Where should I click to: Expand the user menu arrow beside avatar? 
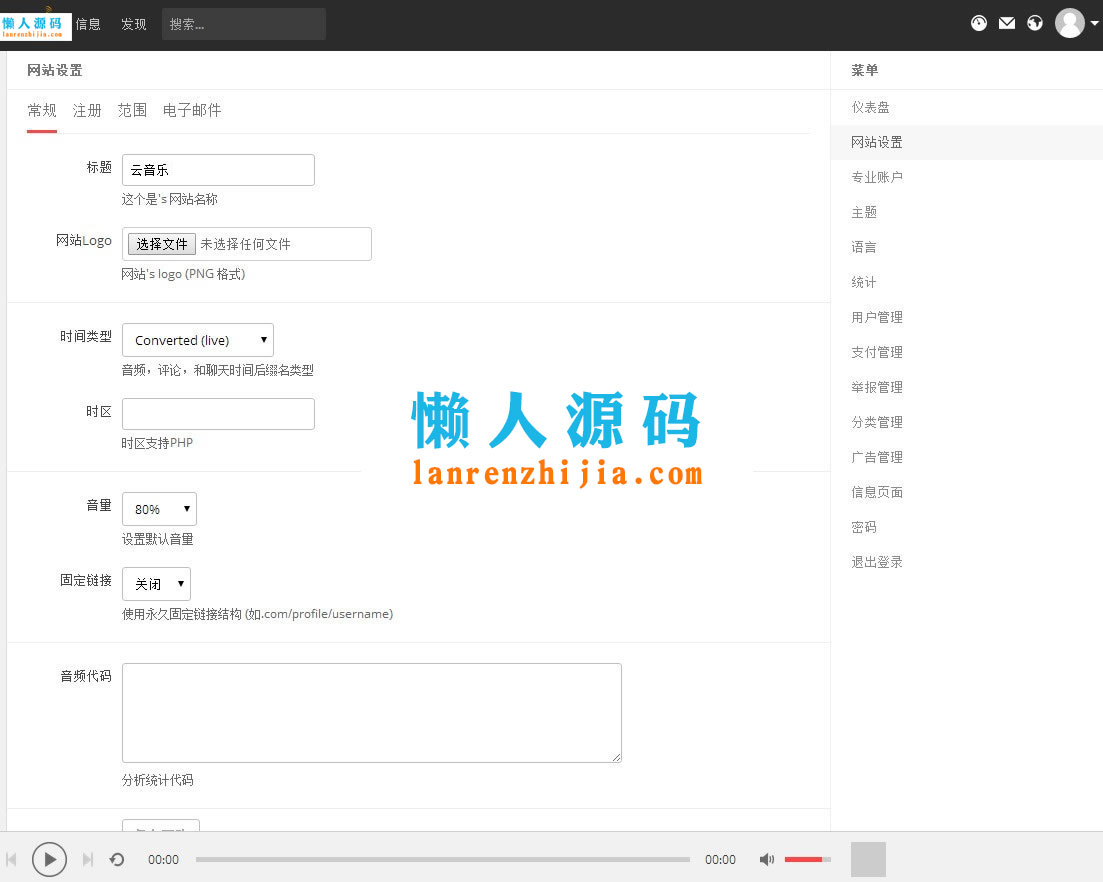pyautogui.click(x=1095, y=23)
